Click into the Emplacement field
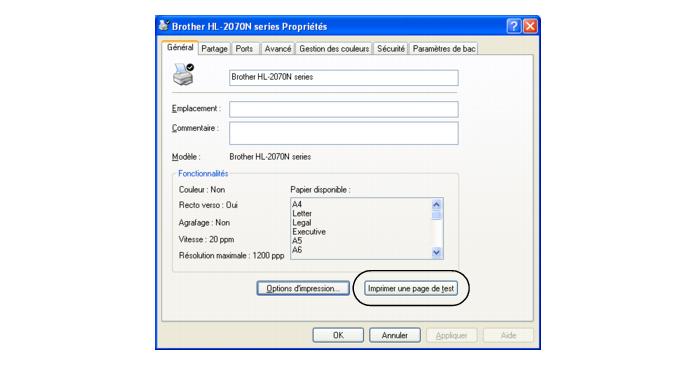696x365 pixels. click(344, 109)
